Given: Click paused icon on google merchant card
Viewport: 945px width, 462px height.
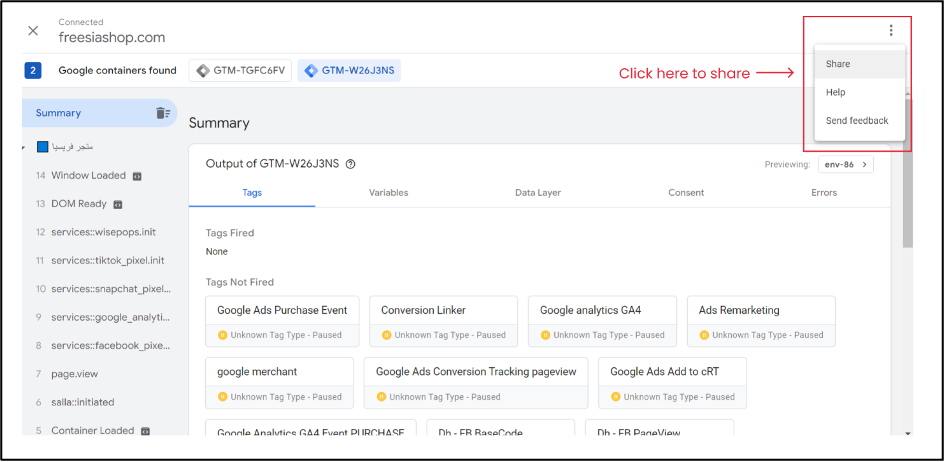Looking at the screenshot, I should pos(222,397).
